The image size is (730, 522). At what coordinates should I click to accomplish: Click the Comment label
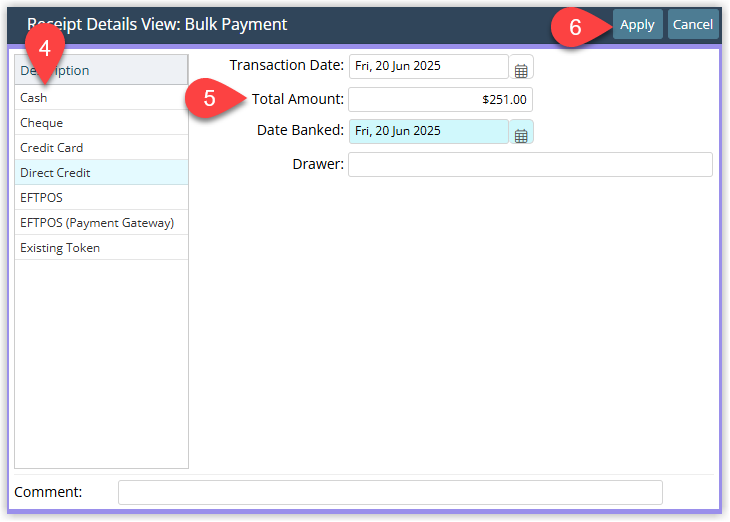click(48, 492)
